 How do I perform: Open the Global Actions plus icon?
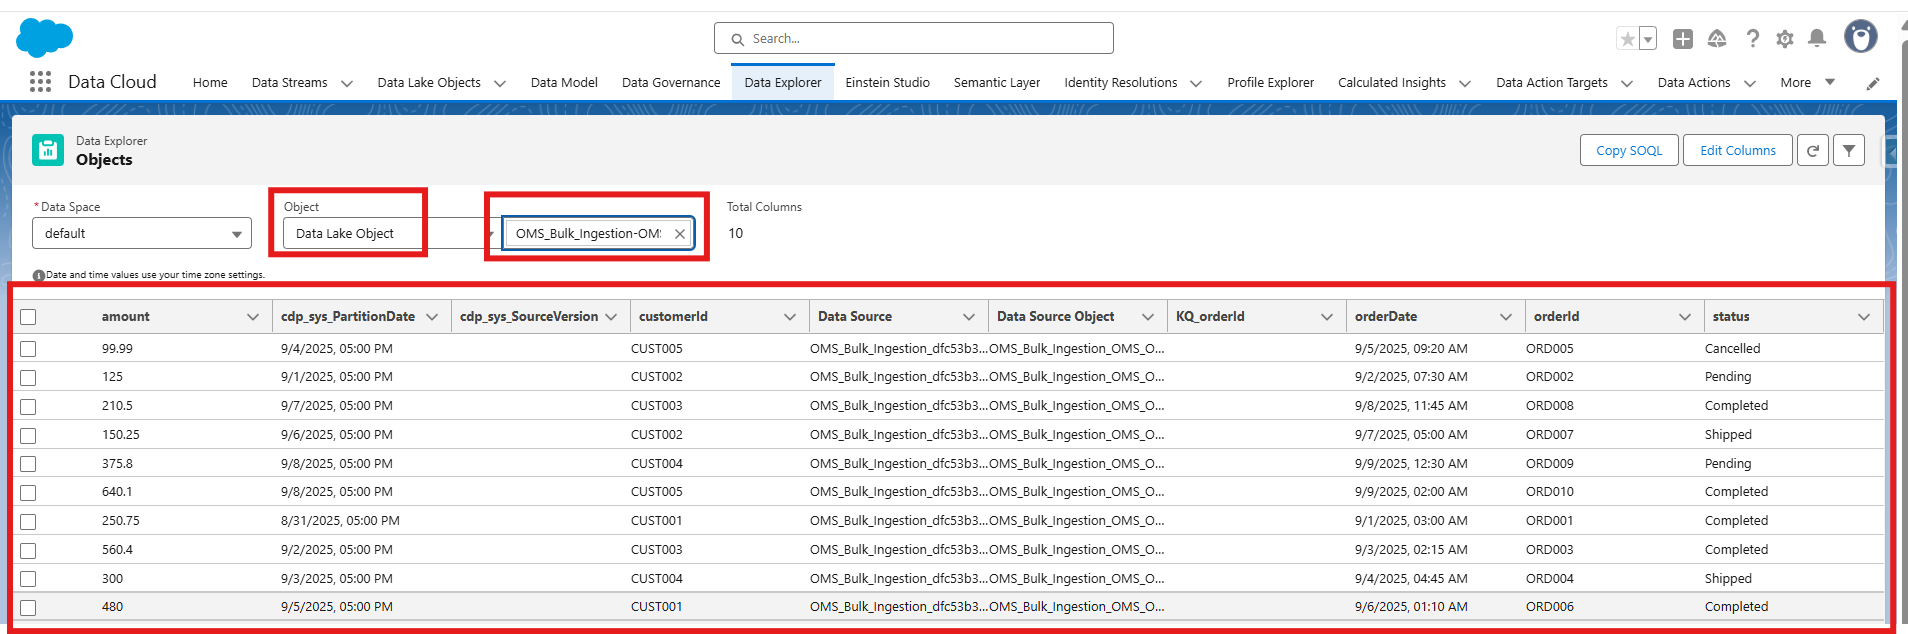[1683, 39]
